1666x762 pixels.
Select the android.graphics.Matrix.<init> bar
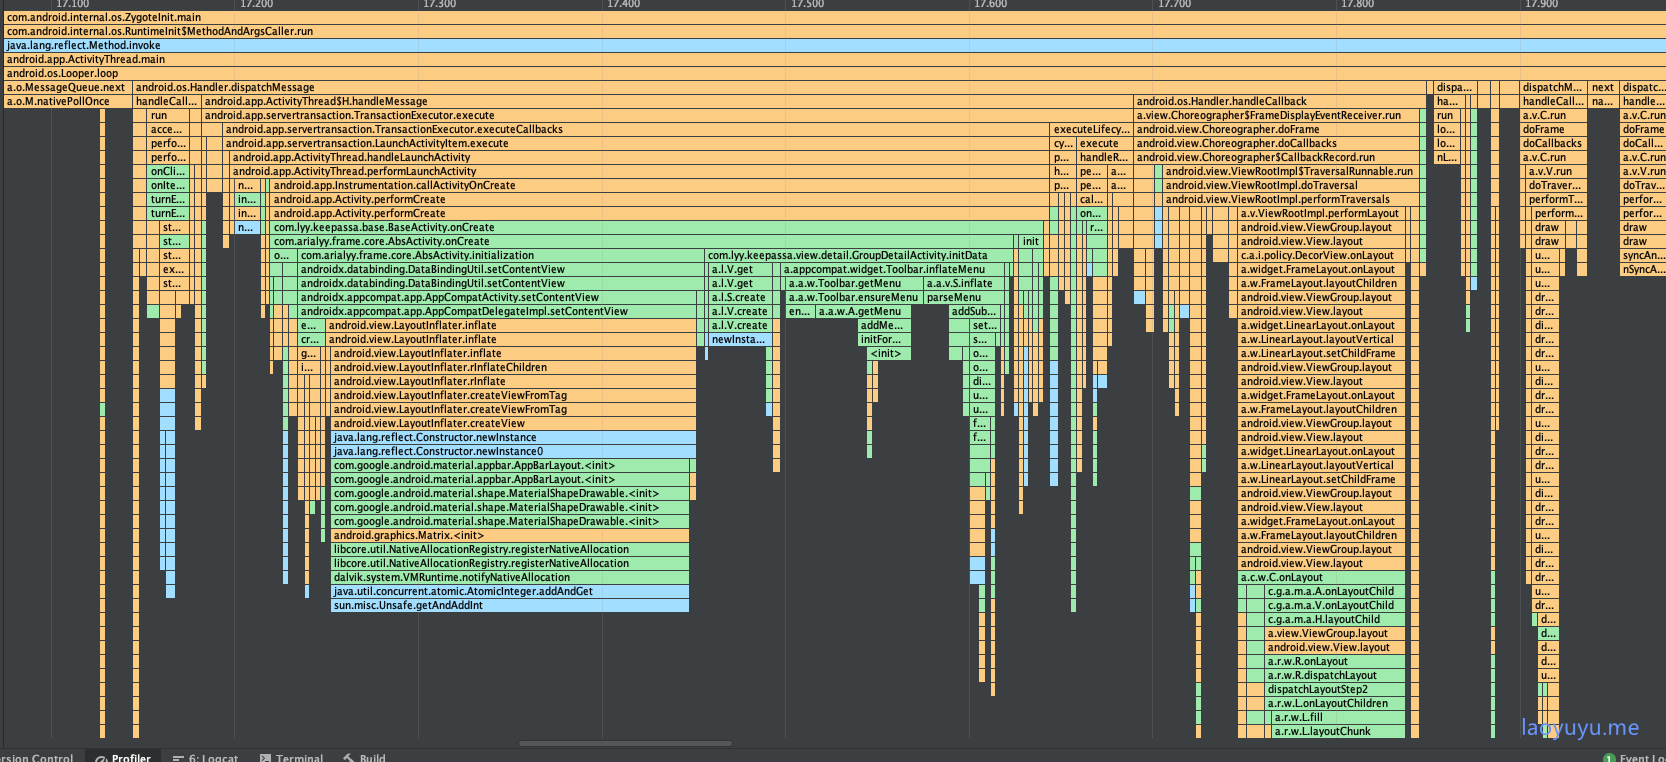tap(510, 535)
